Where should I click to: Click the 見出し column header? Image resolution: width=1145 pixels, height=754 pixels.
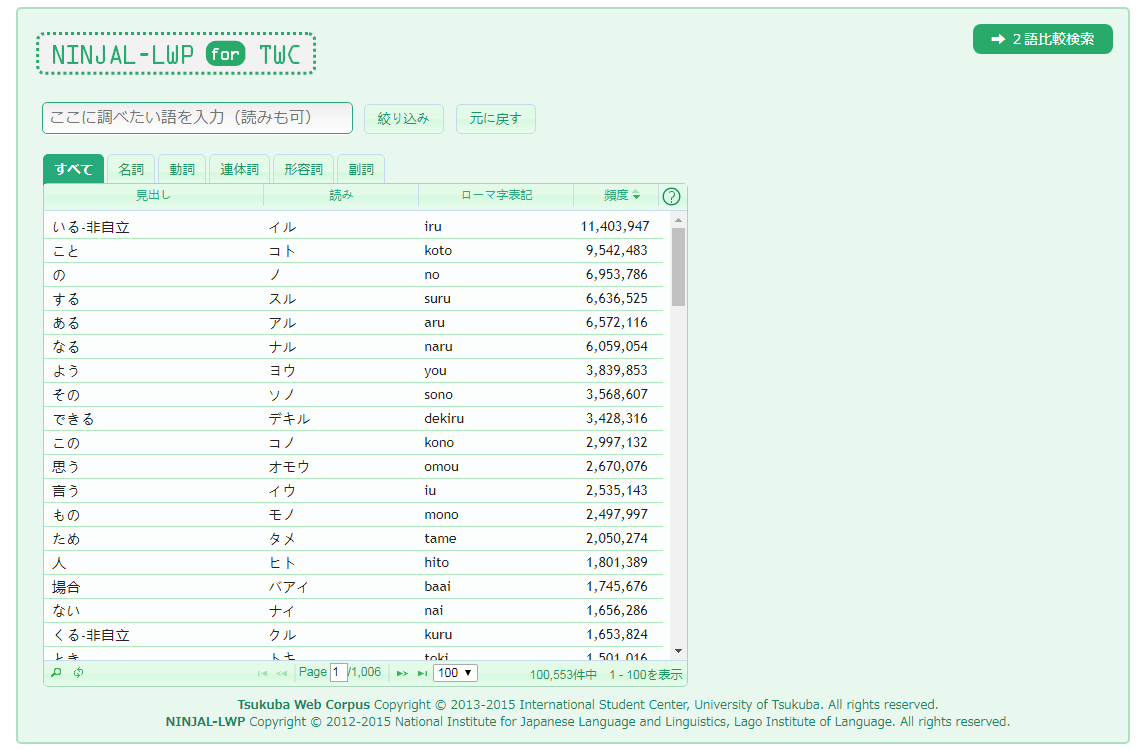point(153,195)
